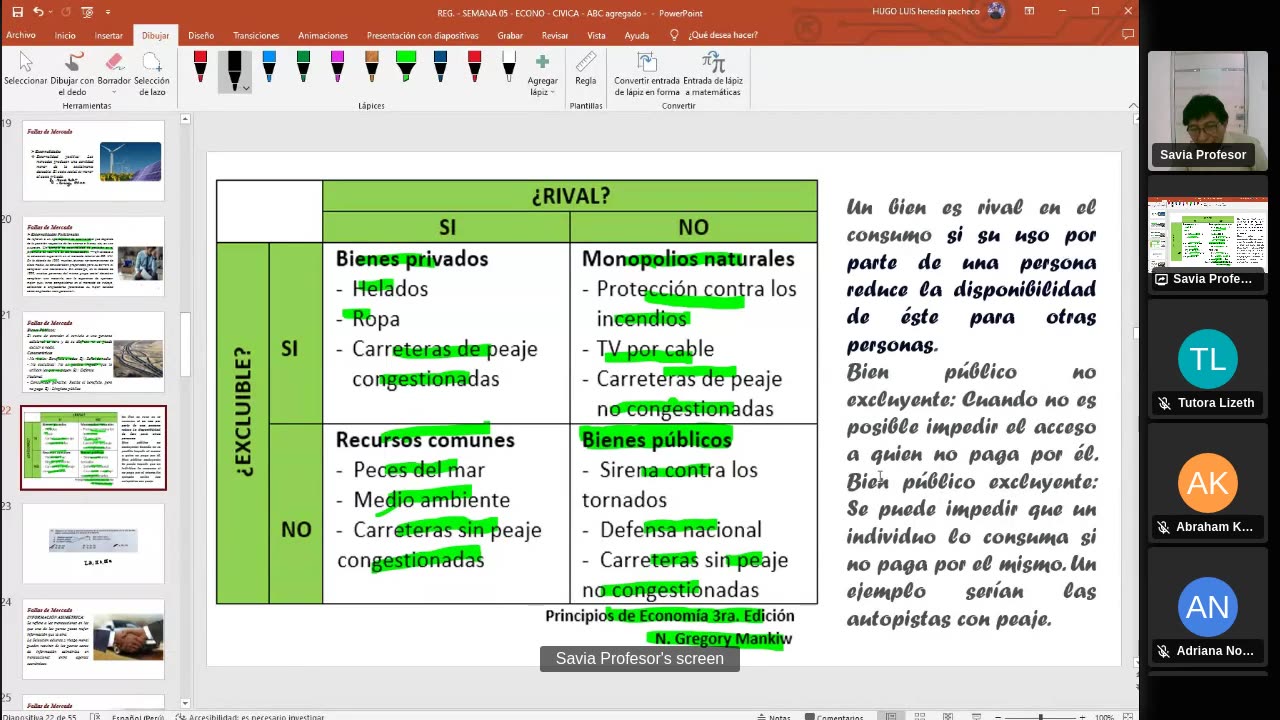The image size is (1280, 720).
Task: Click slide panel scroll down arrow
Action: [185, 704]
